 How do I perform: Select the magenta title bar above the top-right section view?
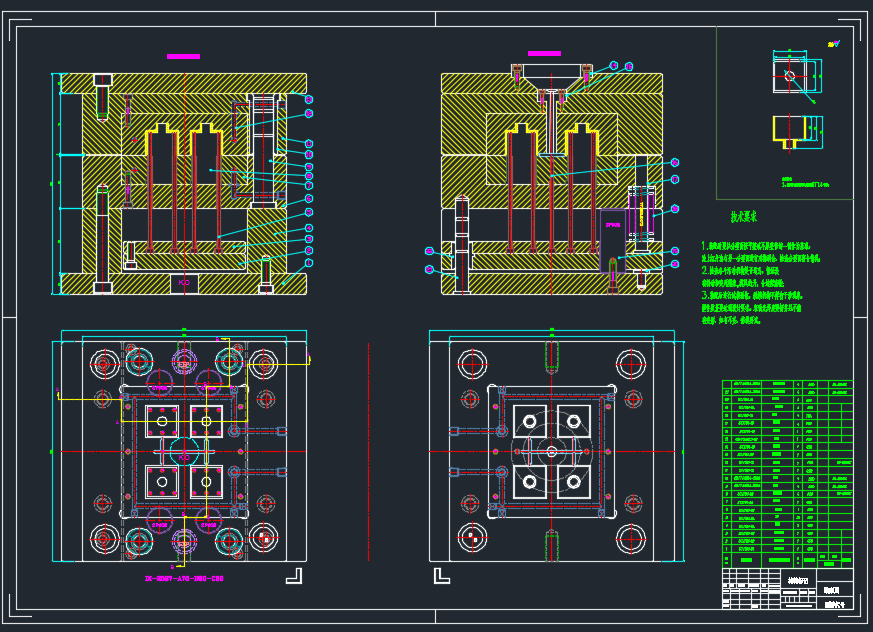[x=545, y=53]
